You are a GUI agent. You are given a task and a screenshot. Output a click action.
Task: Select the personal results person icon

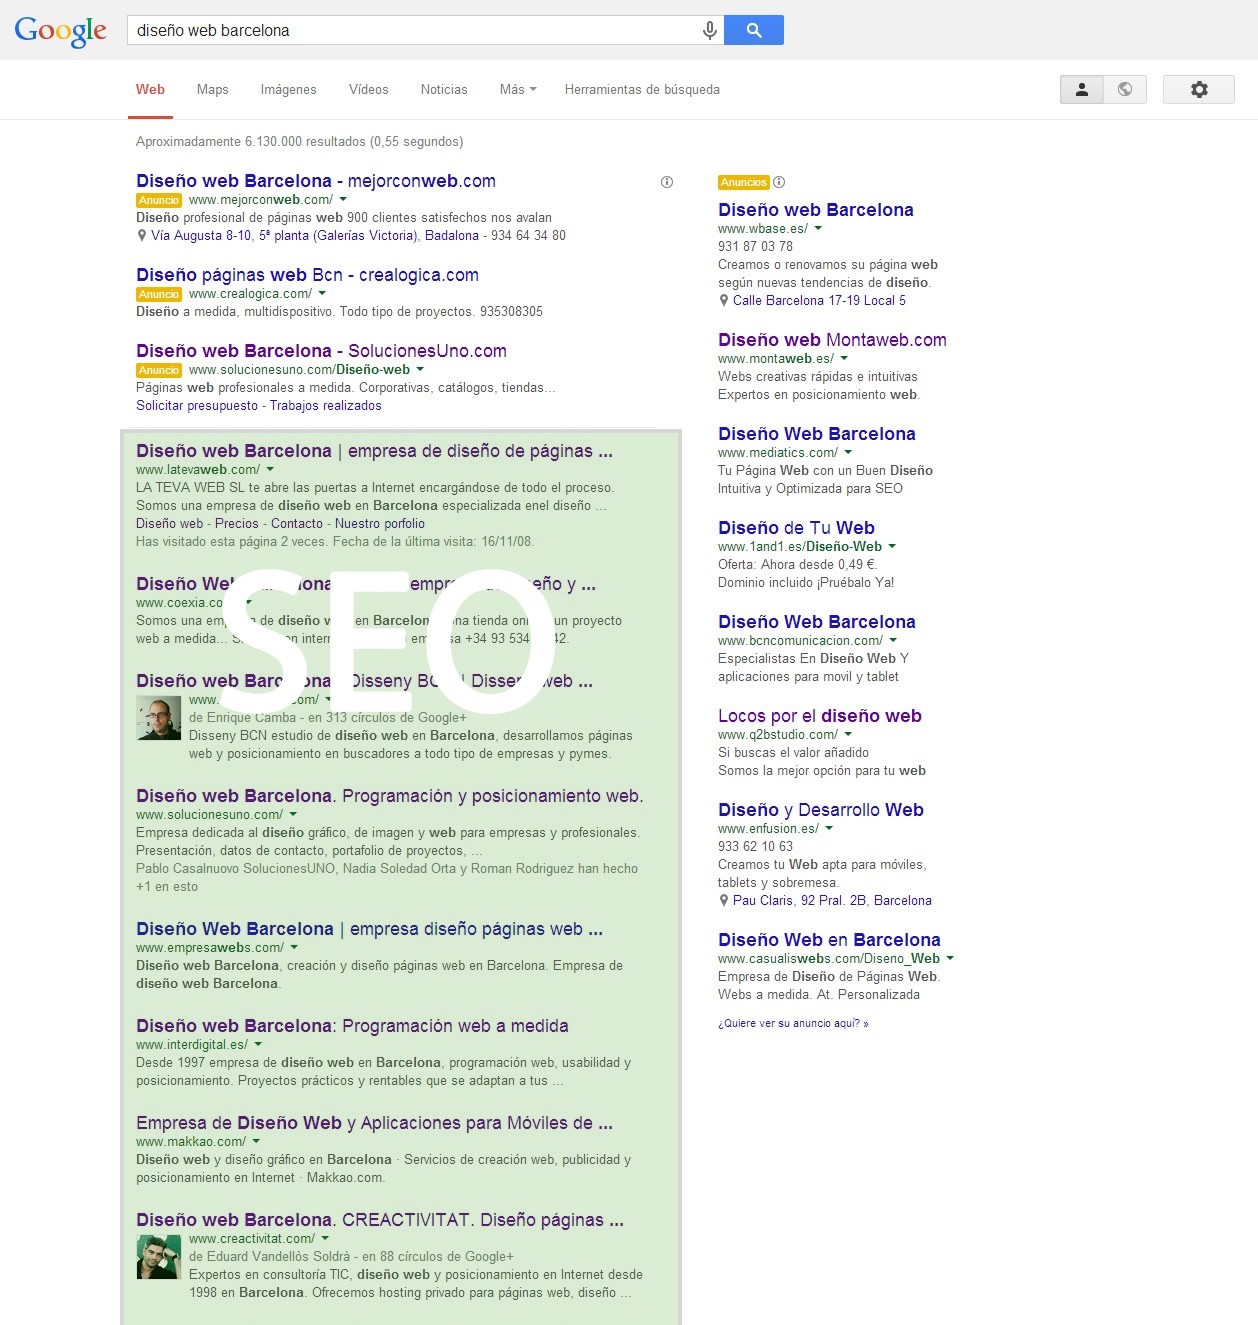pyautogui.click(x=1082, y=89)
